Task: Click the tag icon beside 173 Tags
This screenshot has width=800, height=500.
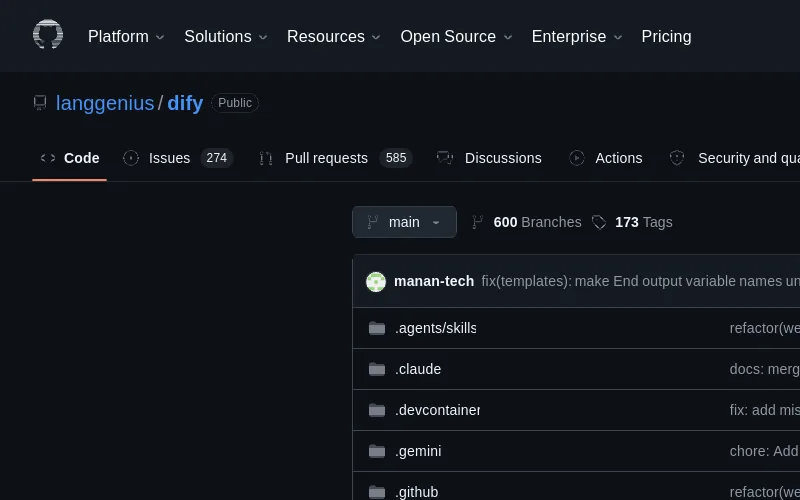Action: coord(599,222)
